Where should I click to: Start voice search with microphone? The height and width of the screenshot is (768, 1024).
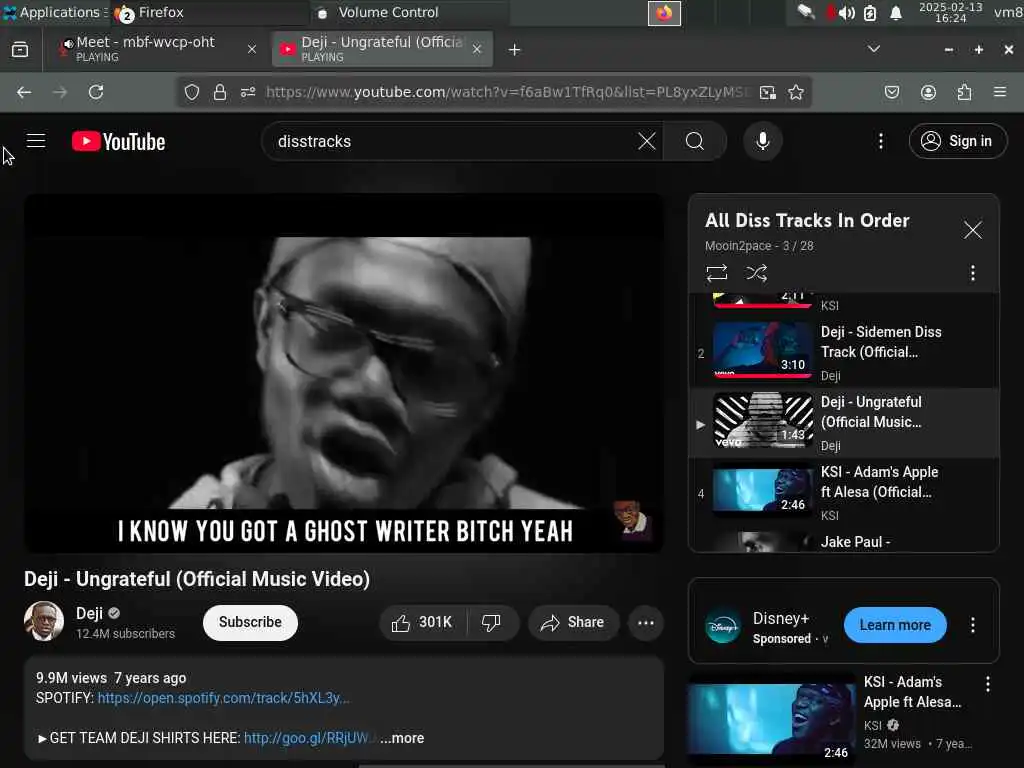click(x=762, y=141)
